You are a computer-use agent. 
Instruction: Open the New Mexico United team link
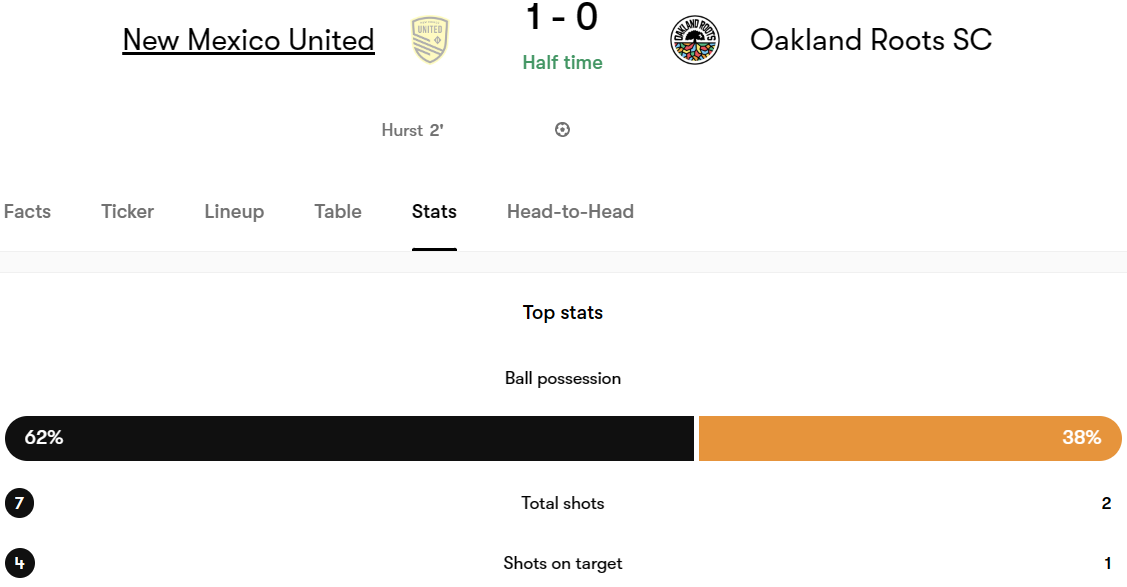(249, 40)
